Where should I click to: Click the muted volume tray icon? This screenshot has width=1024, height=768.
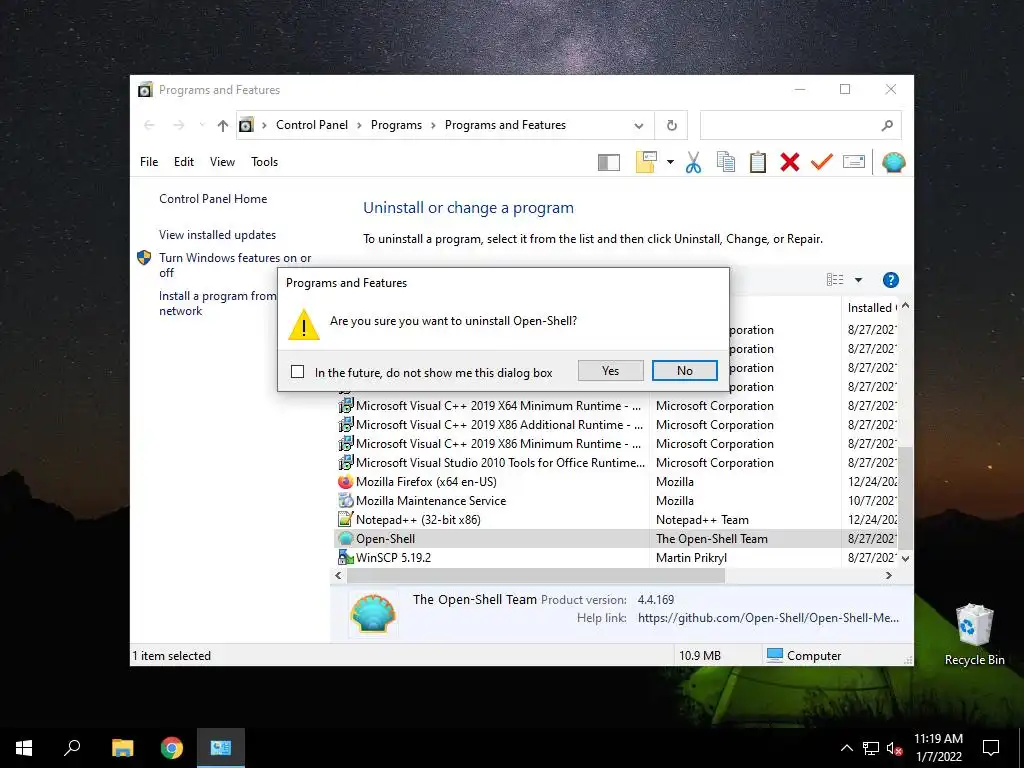895,748
